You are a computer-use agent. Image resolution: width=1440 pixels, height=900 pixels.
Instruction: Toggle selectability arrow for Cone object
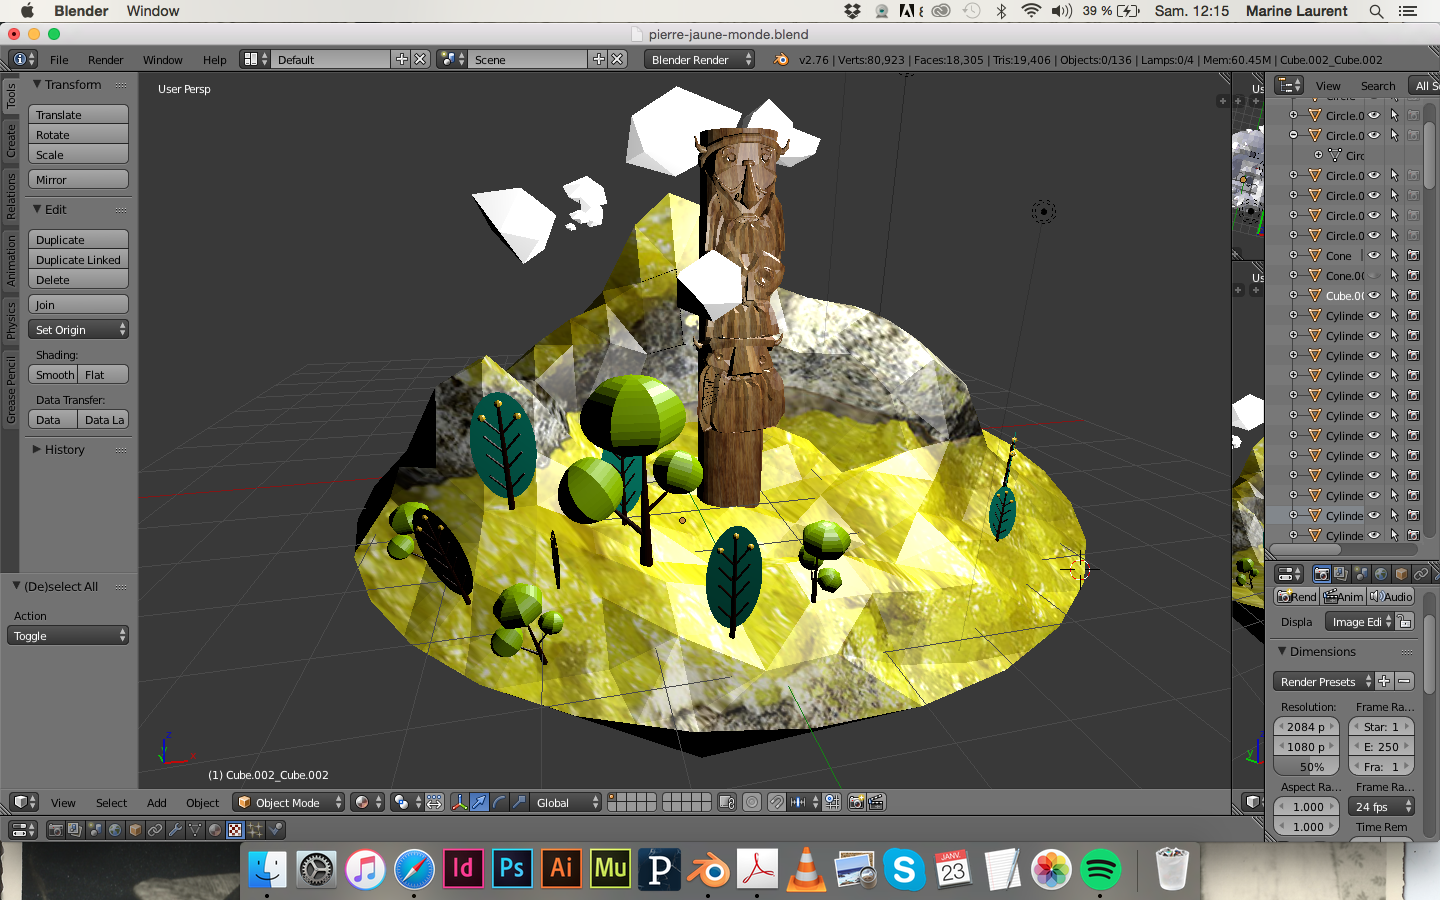(x=1394, y=255)
